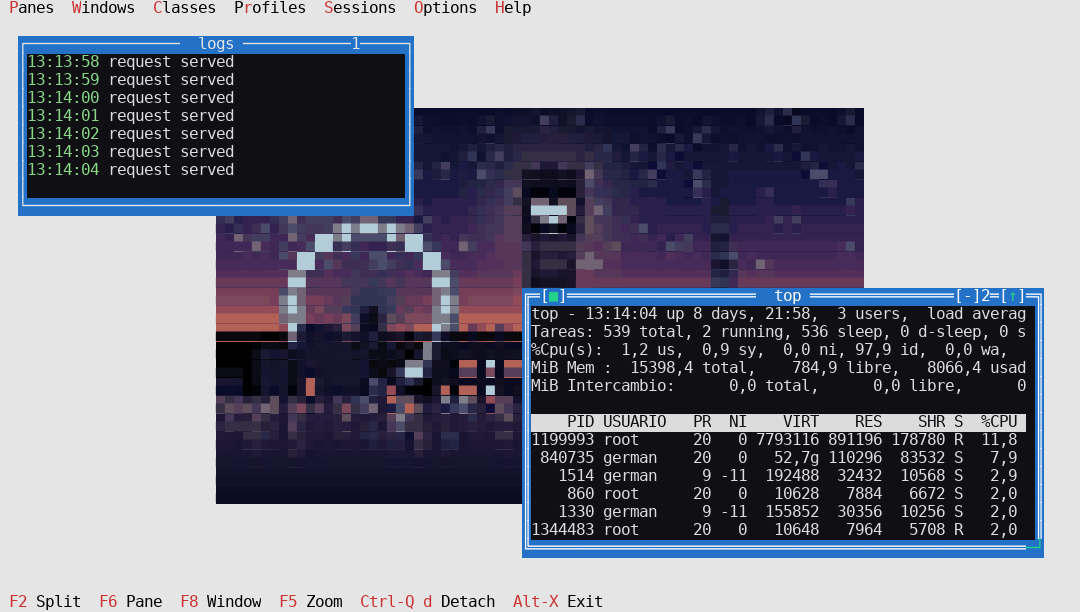Open the Options menu
The height and width of the screenshot is (612, 1080).
445,8
